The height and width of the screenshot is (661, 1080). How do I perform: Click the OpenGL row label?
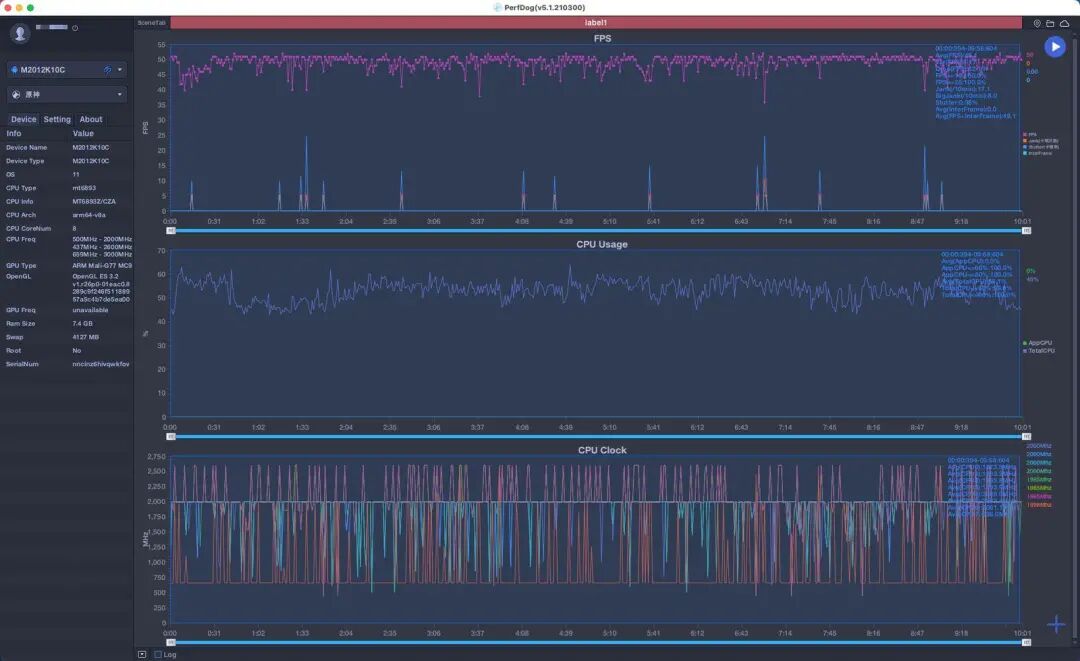pyautogui.click(x=19, y=277)
